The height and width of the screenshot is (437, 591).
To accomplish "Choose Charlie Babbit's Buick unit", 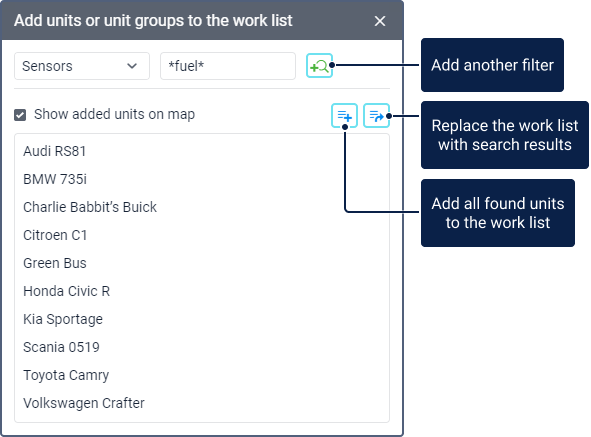I will click(x=90, y=207).
